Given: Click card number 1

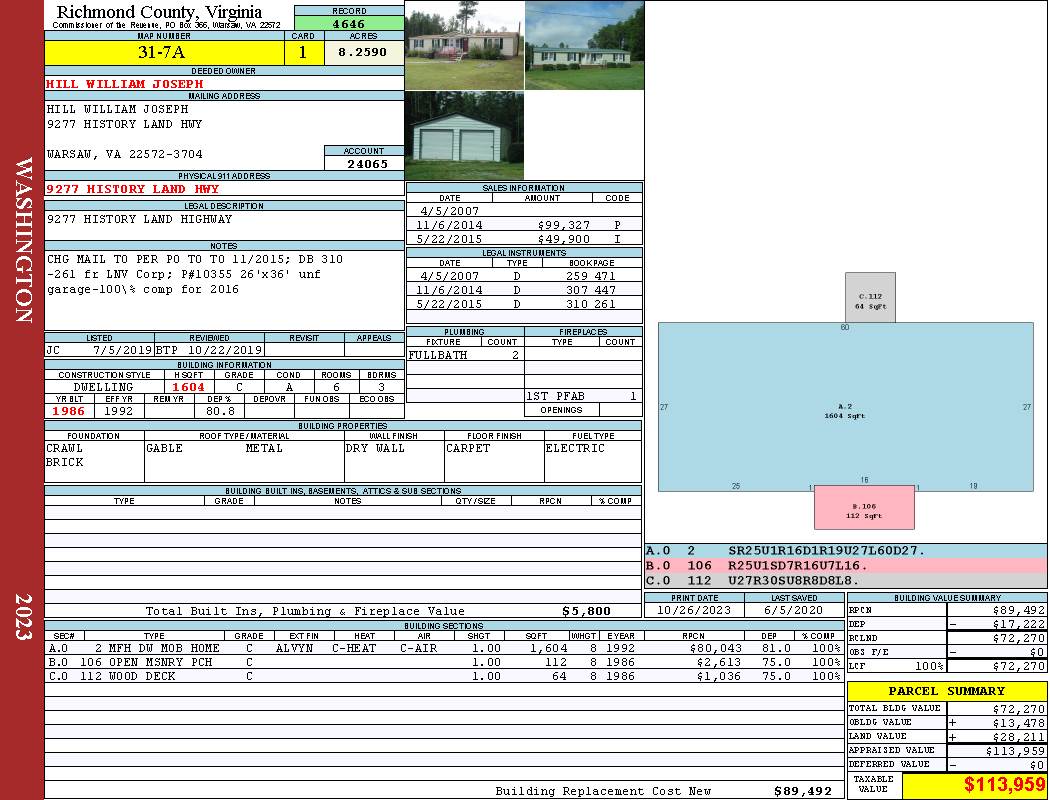Looking at the screenshot, I should [303, 53].
